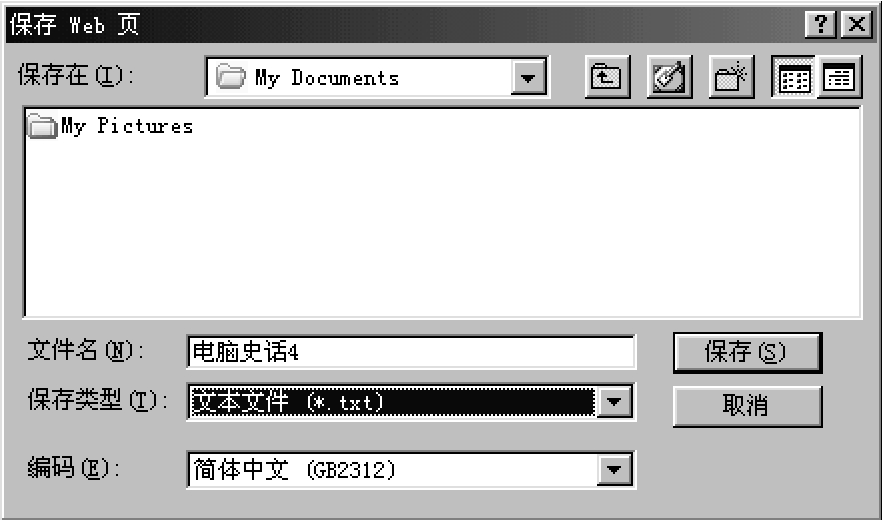This screenshot has width=882, height=520.
Task: Expand the 保存类型 dropdown arrow
Action: (614, 402)
